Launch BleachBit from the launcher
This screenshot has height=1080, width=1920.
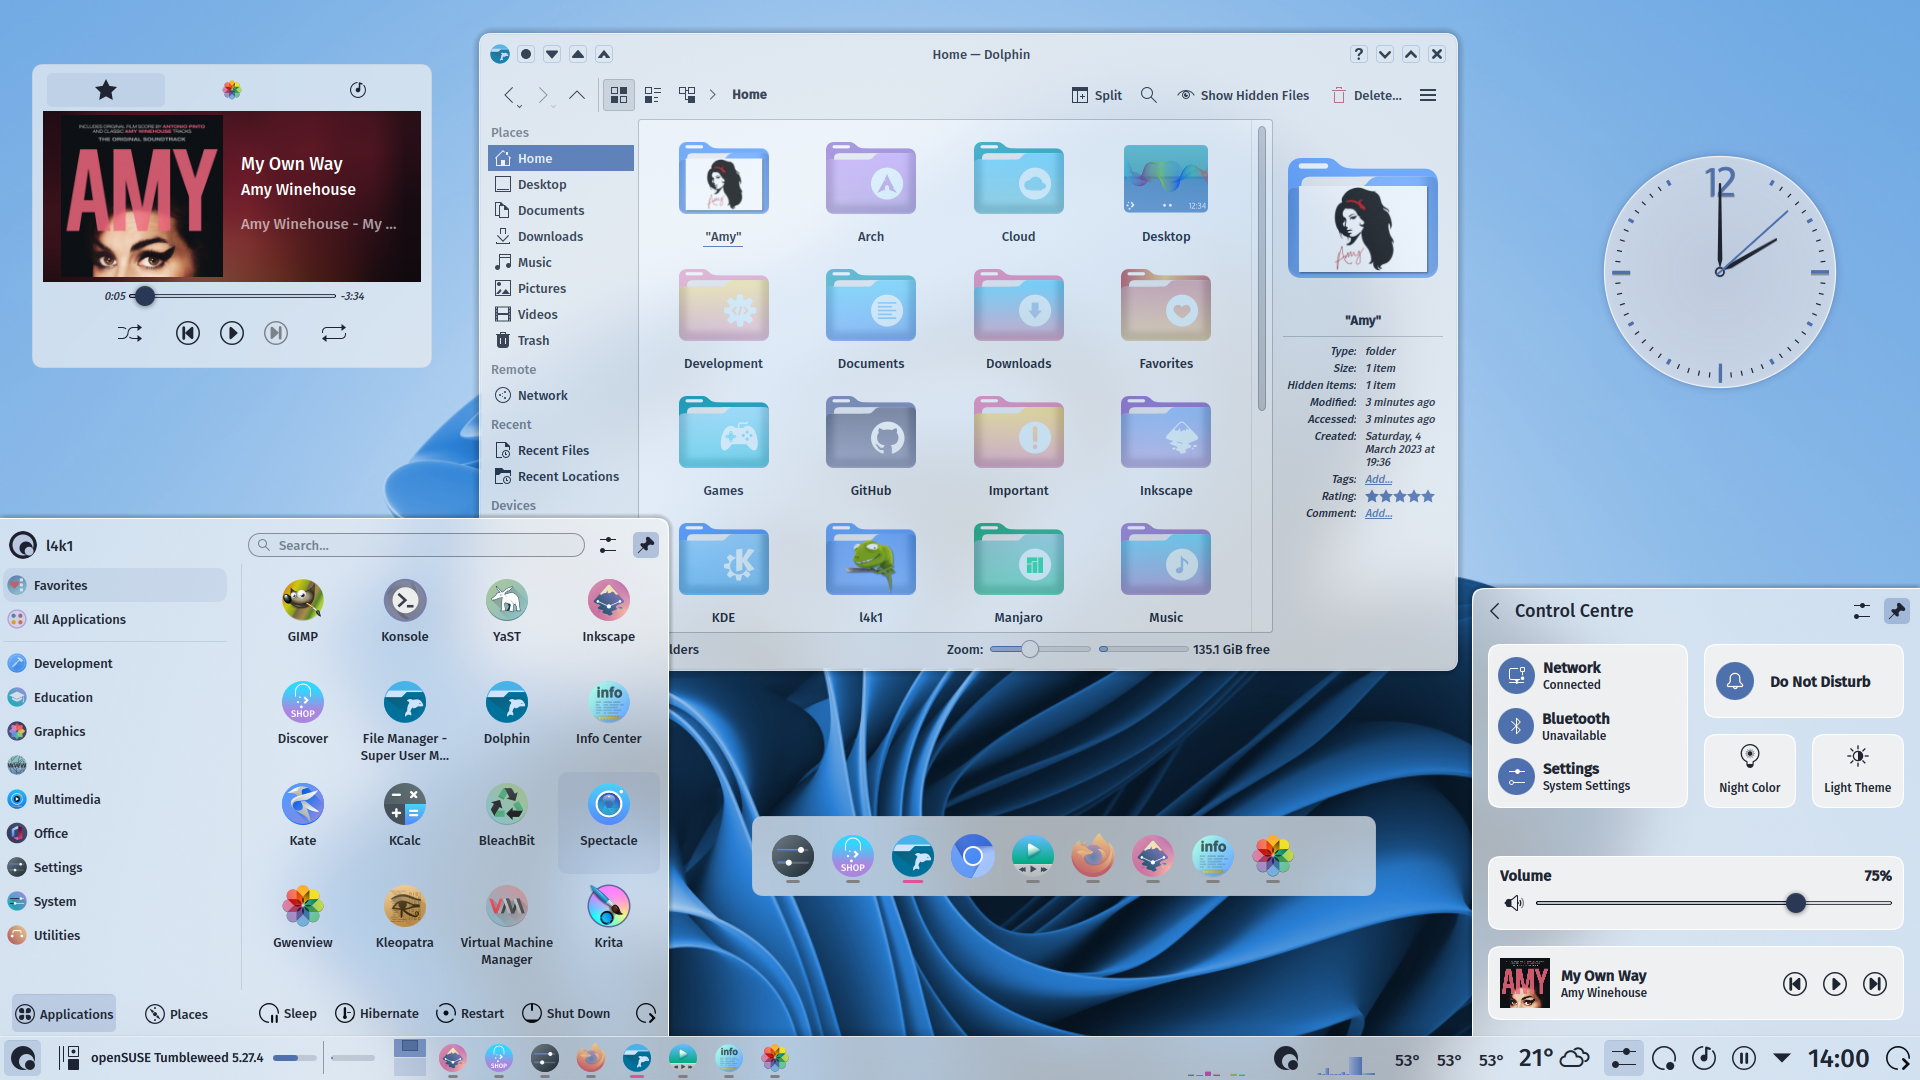[506, 815]
